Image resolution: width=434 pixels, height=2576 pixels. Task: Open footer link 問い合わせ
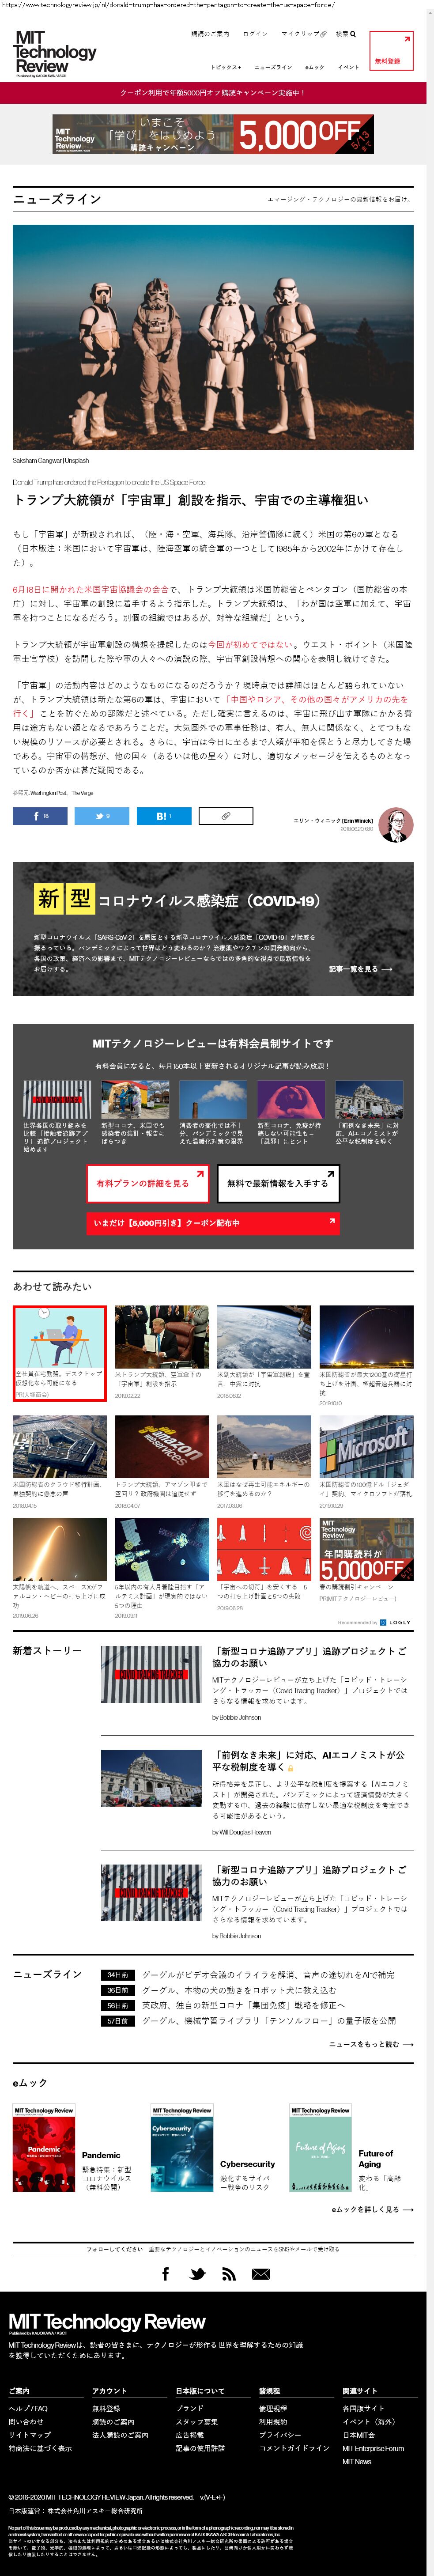(27, 2422)
